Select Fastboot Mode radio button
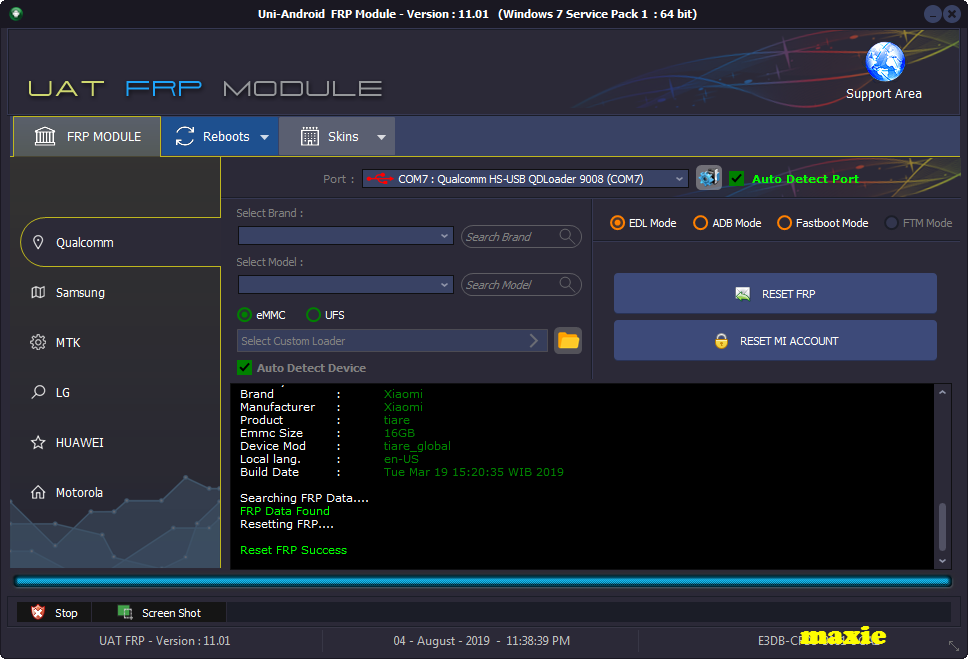 click(784, 223)
